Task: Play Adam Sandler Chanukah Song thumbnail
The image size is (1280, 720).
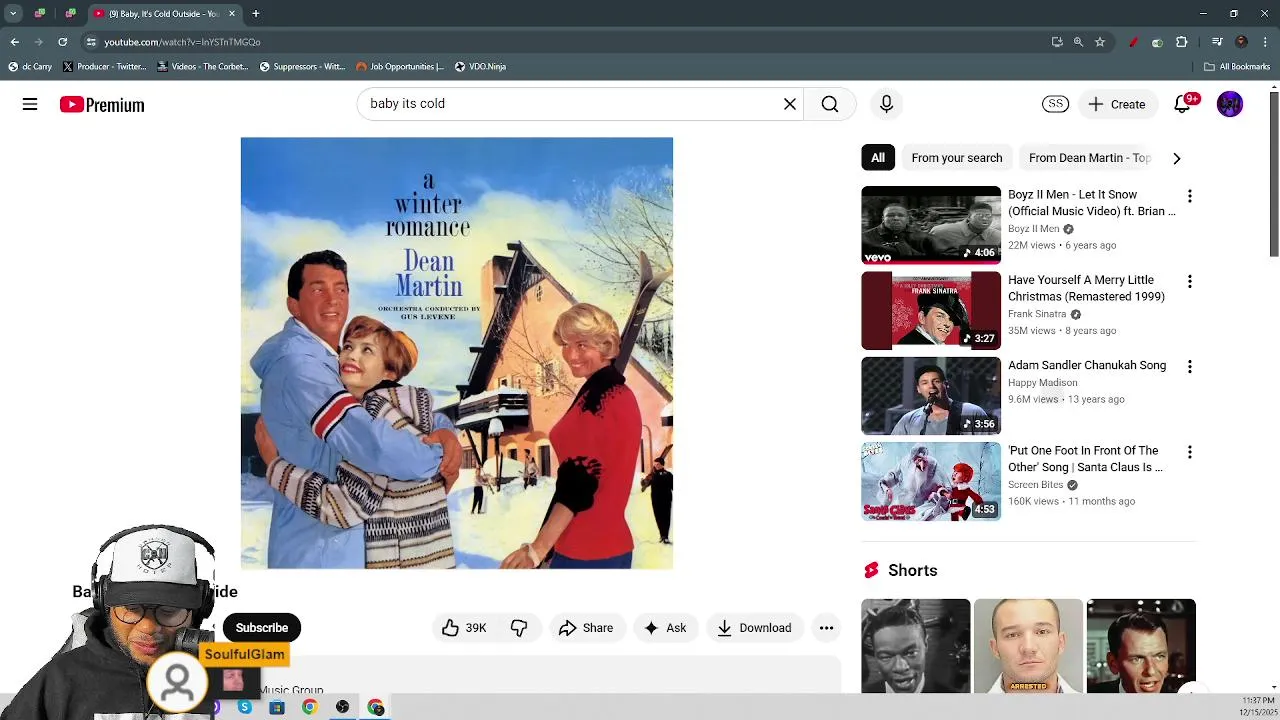Action: (931, 396)
